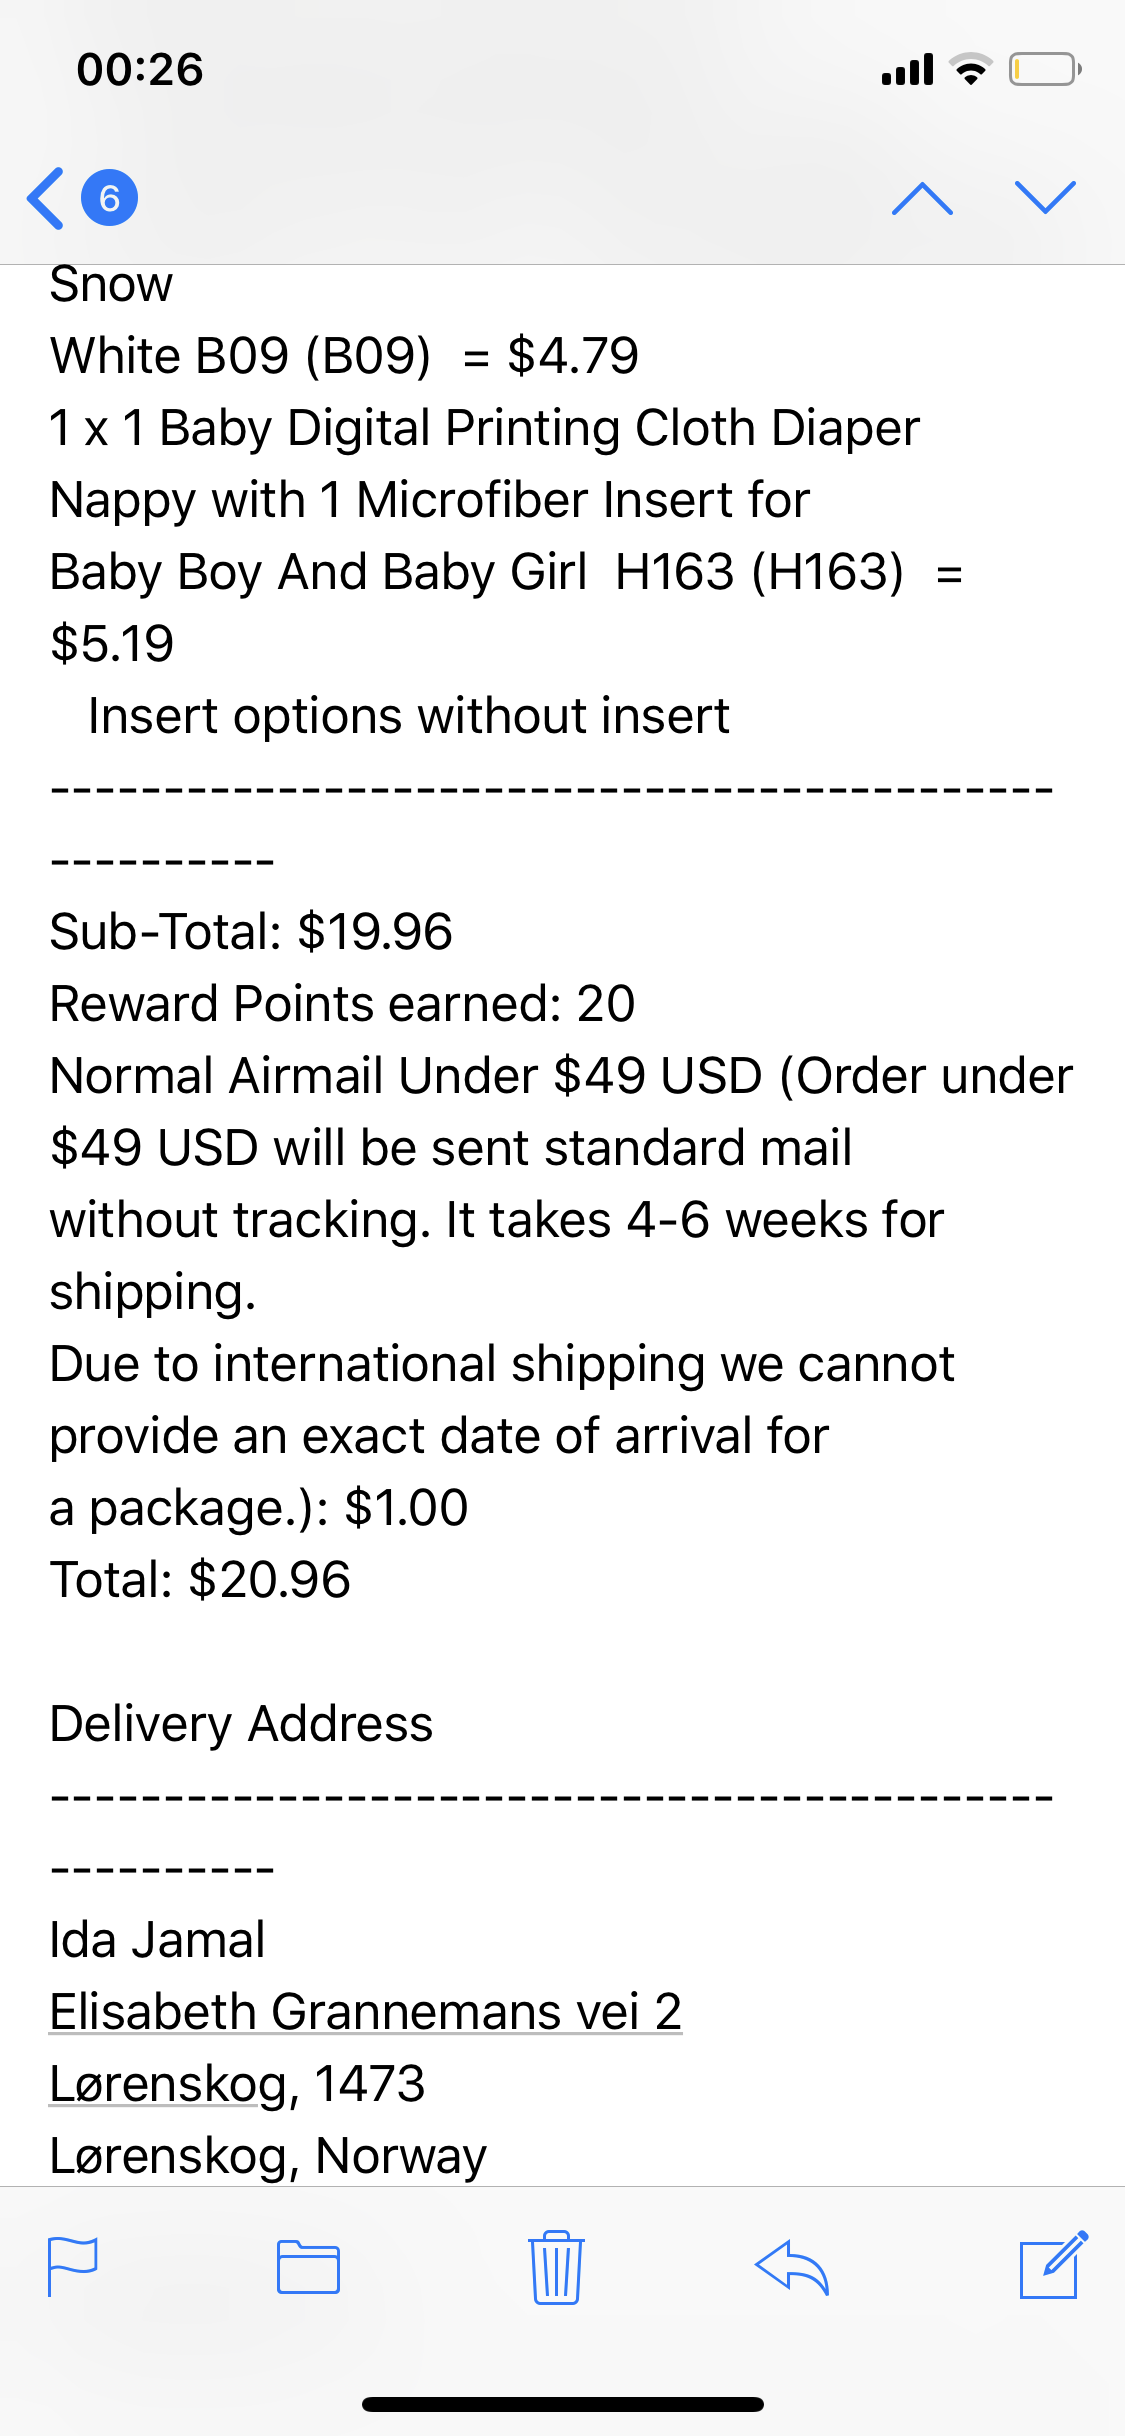The height and width of the screenshot is (2436, 1125).
Task: Tap the Delivery Address heading
Action: pyautogui.click(x=241, y=1724)
